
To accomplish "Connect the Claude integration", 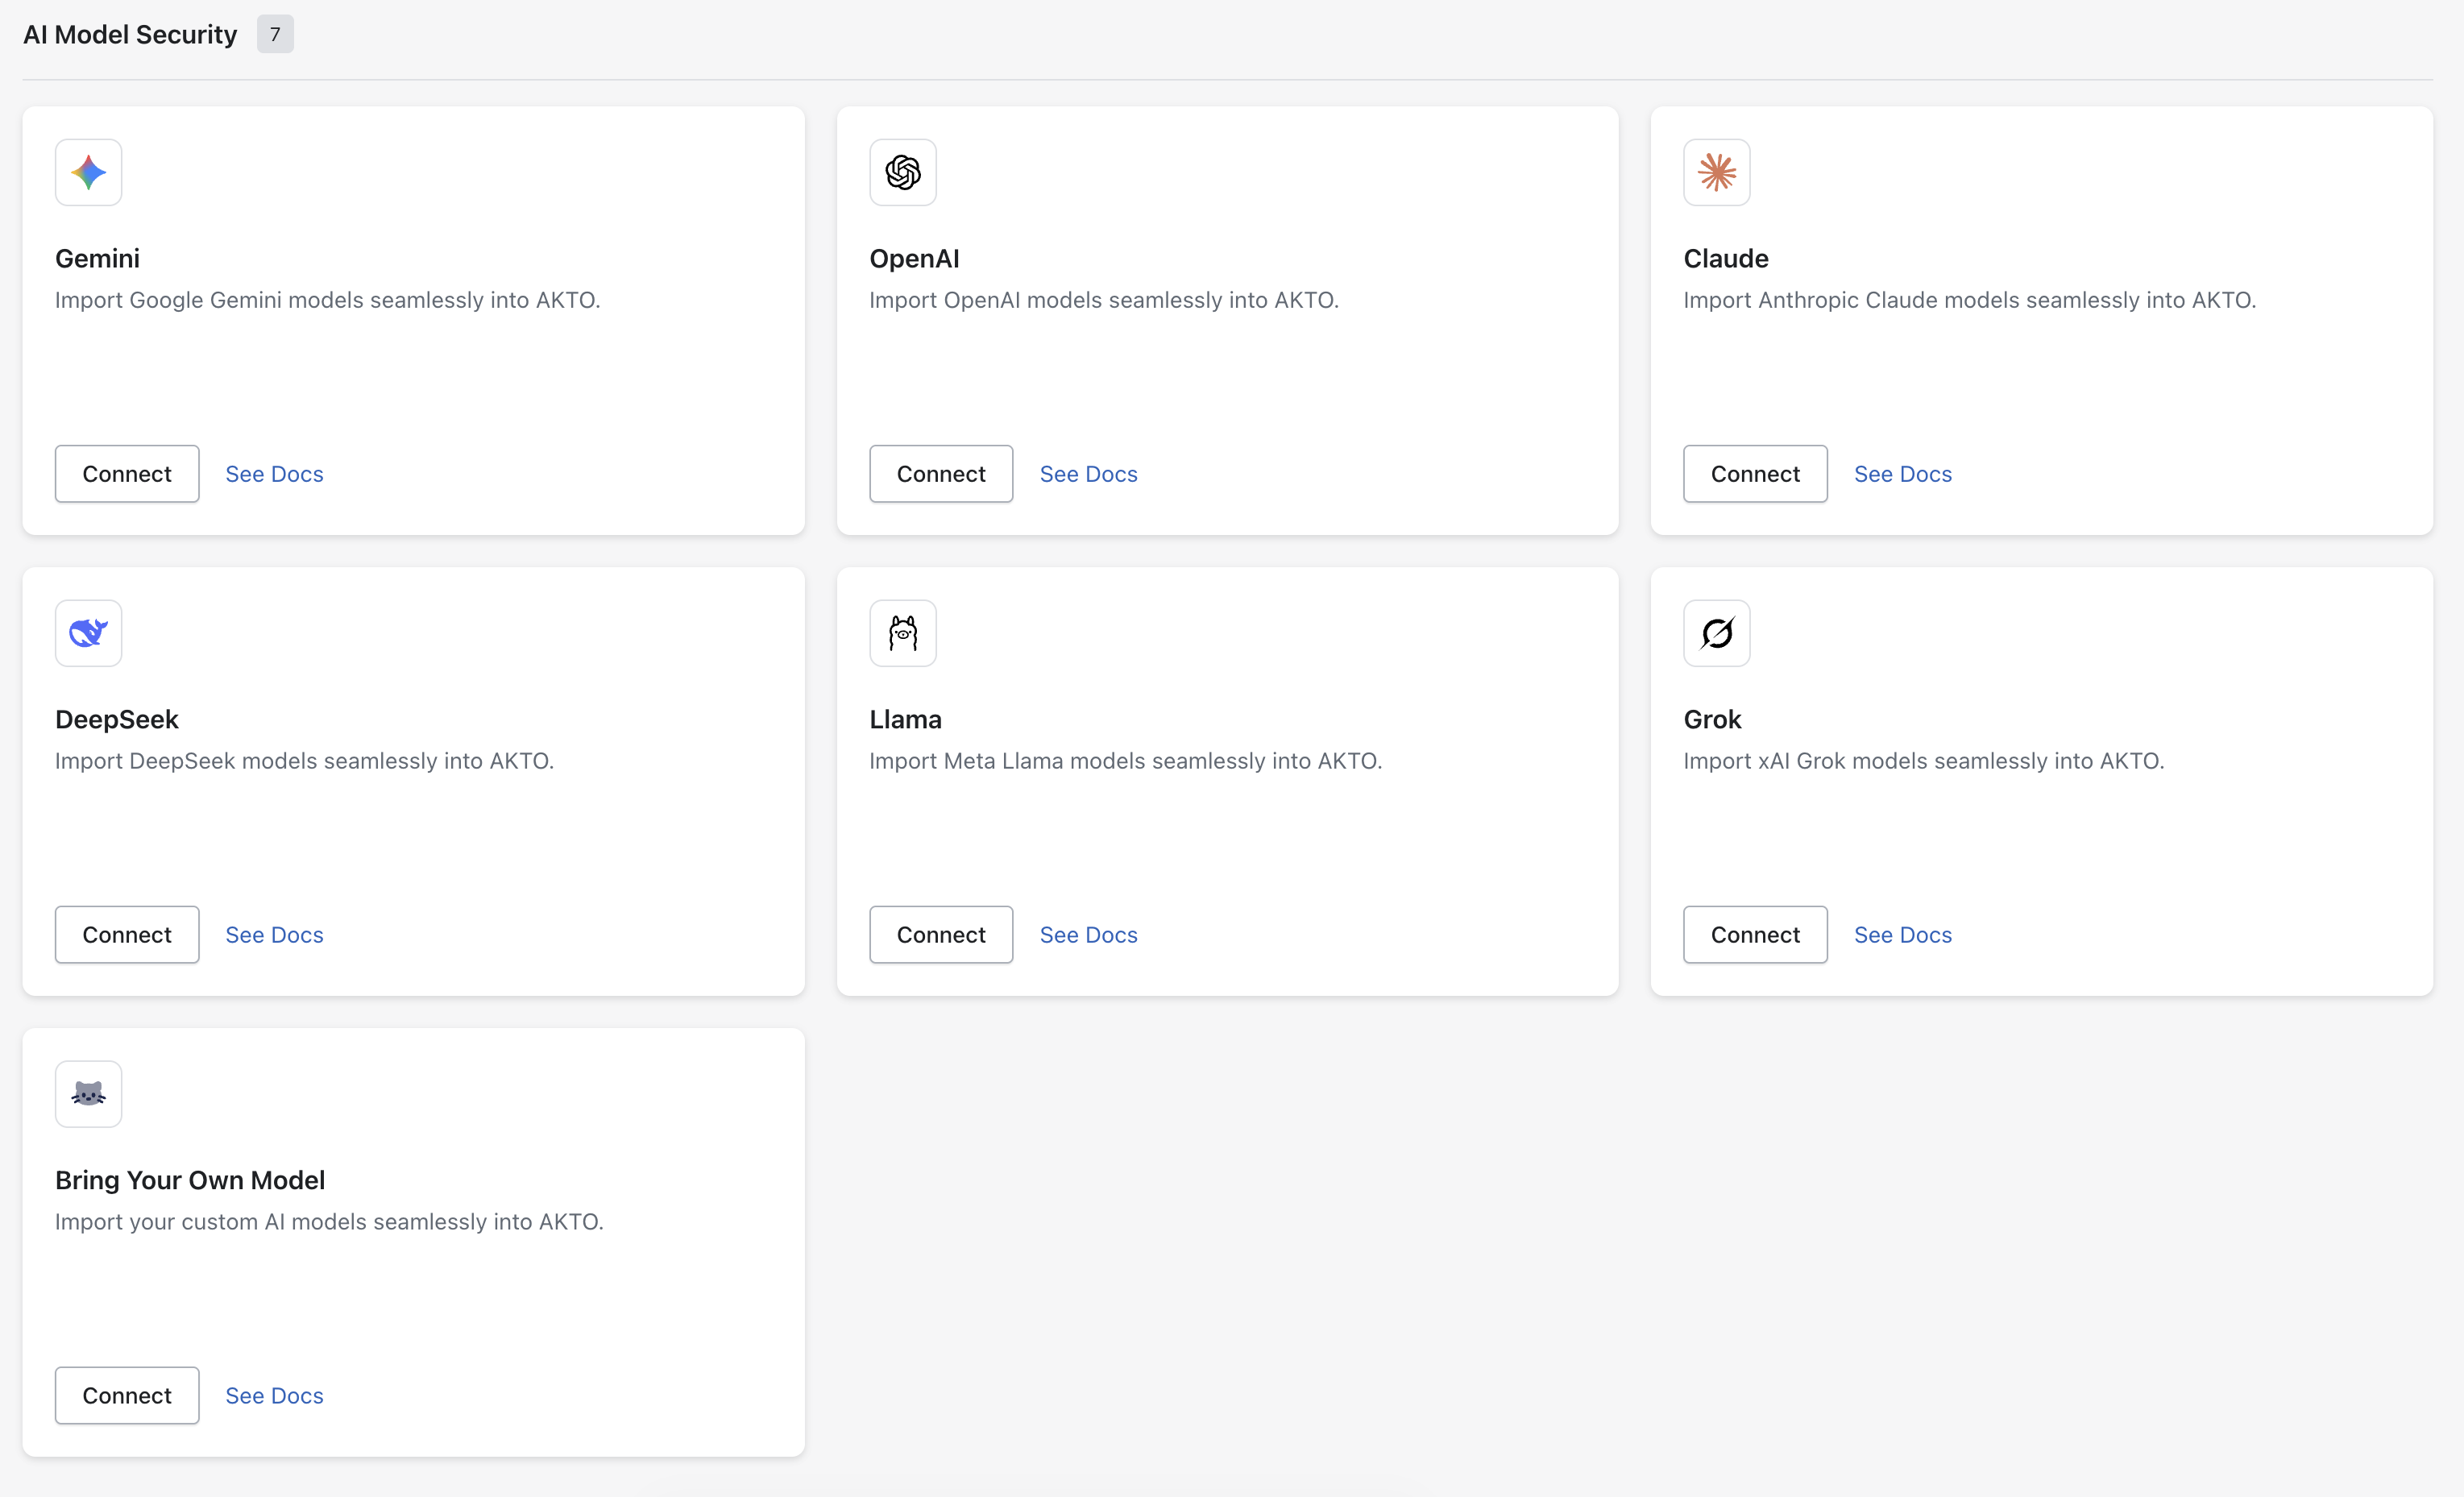I will click(x=1754, y=474).
